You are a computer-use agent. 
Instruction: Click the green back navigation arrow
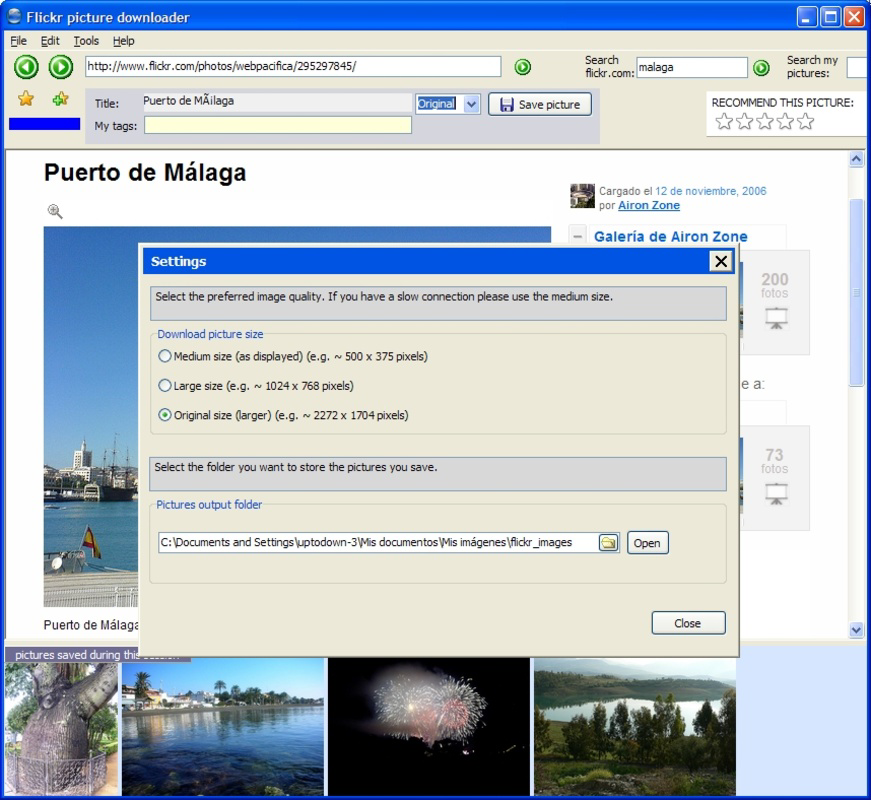click(27, 67)
